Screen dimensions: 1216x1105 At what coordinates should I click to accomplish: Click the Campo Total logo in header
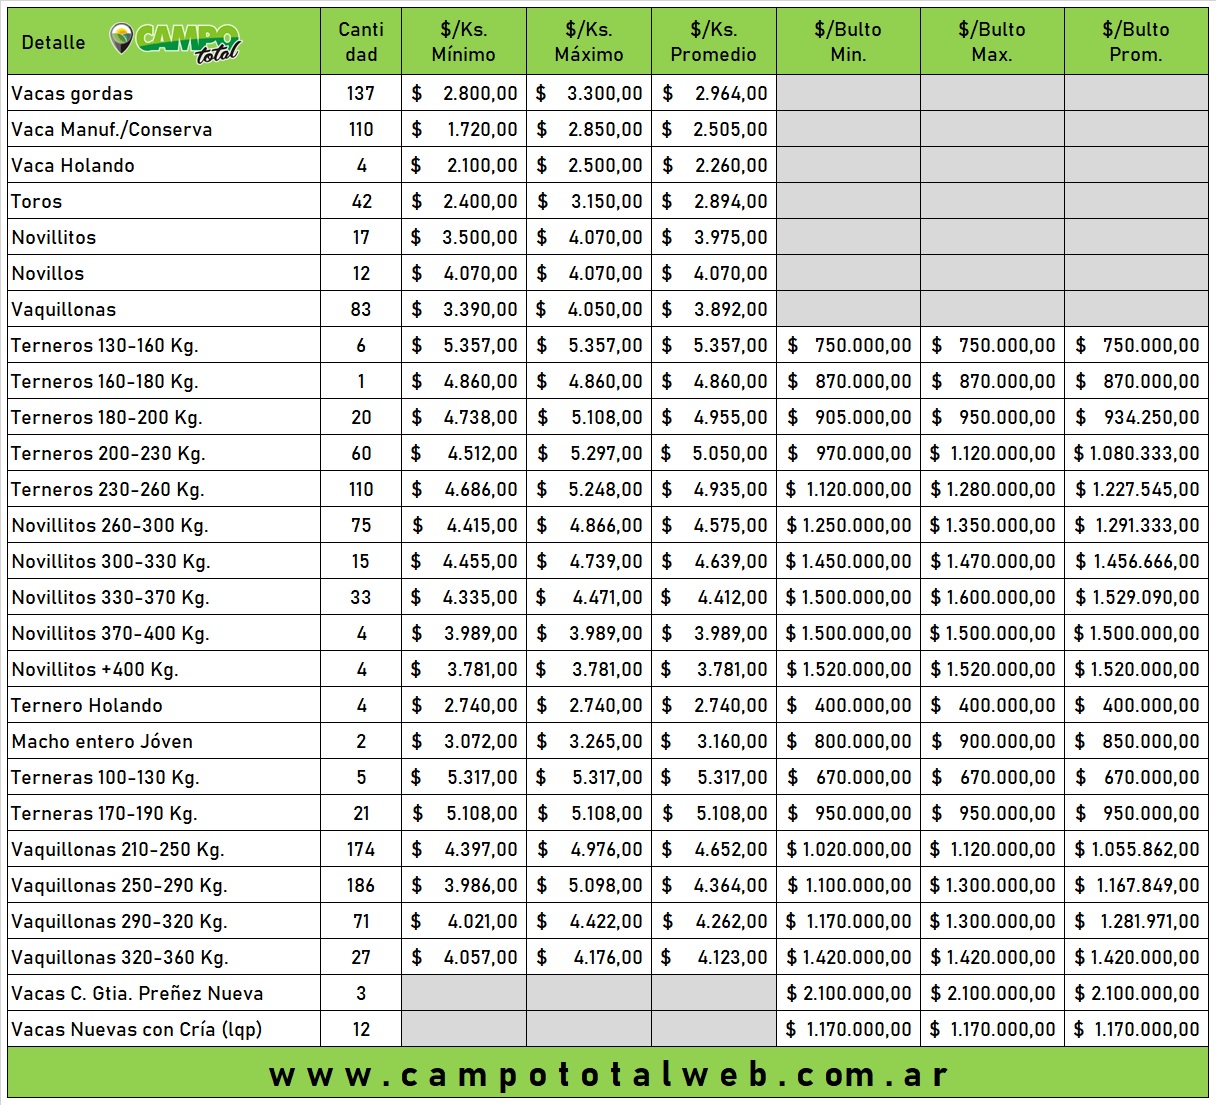coord(176,42)
